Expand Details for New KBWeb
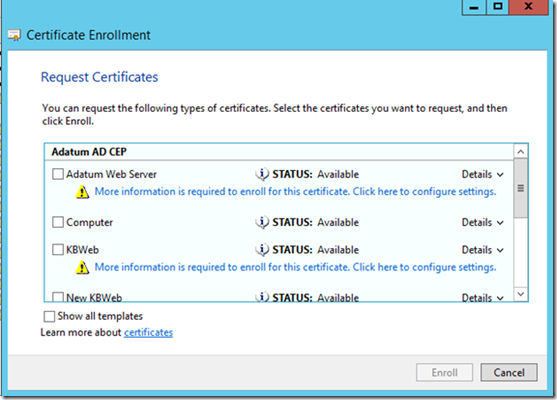Screen dimensions: 557x400 pyautogui.click(x=482, y=297)
